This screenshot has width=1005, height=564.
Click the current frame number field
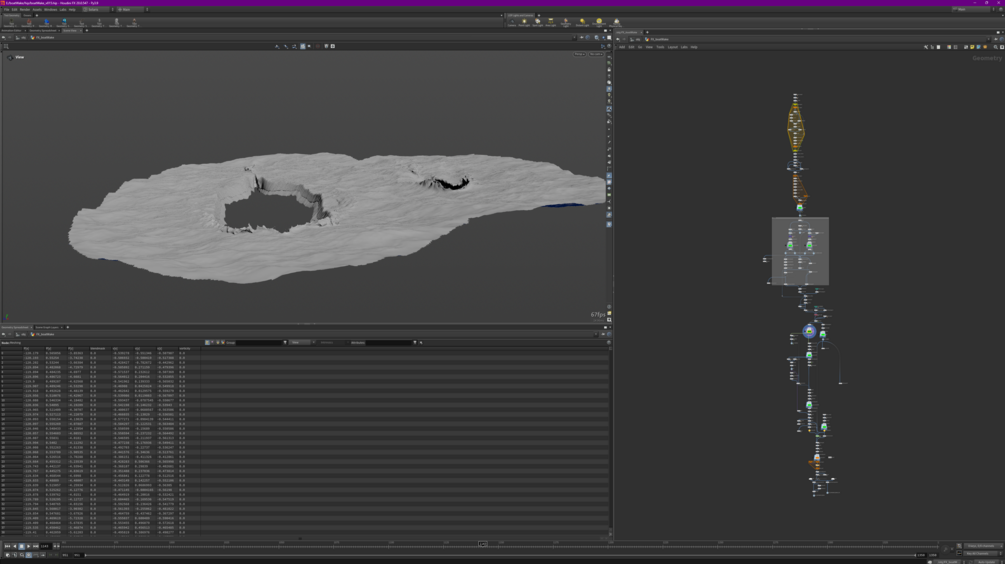[x=45, y=546]
